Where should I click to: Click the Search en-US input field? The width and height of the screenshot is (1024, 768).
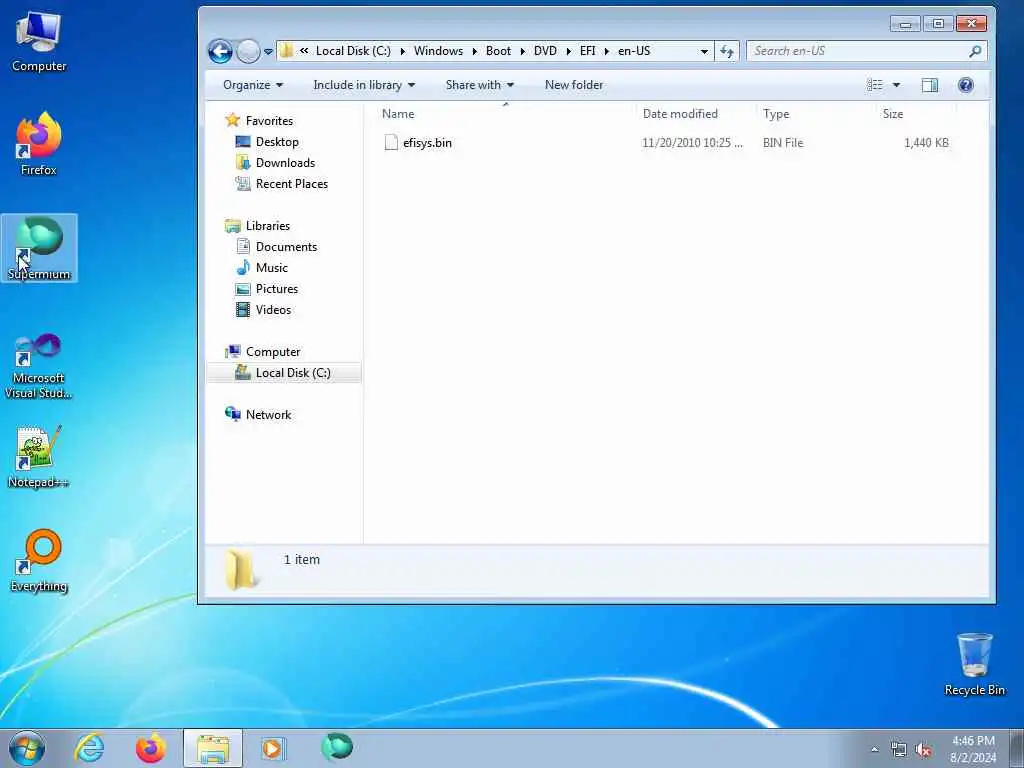(857, 51)
